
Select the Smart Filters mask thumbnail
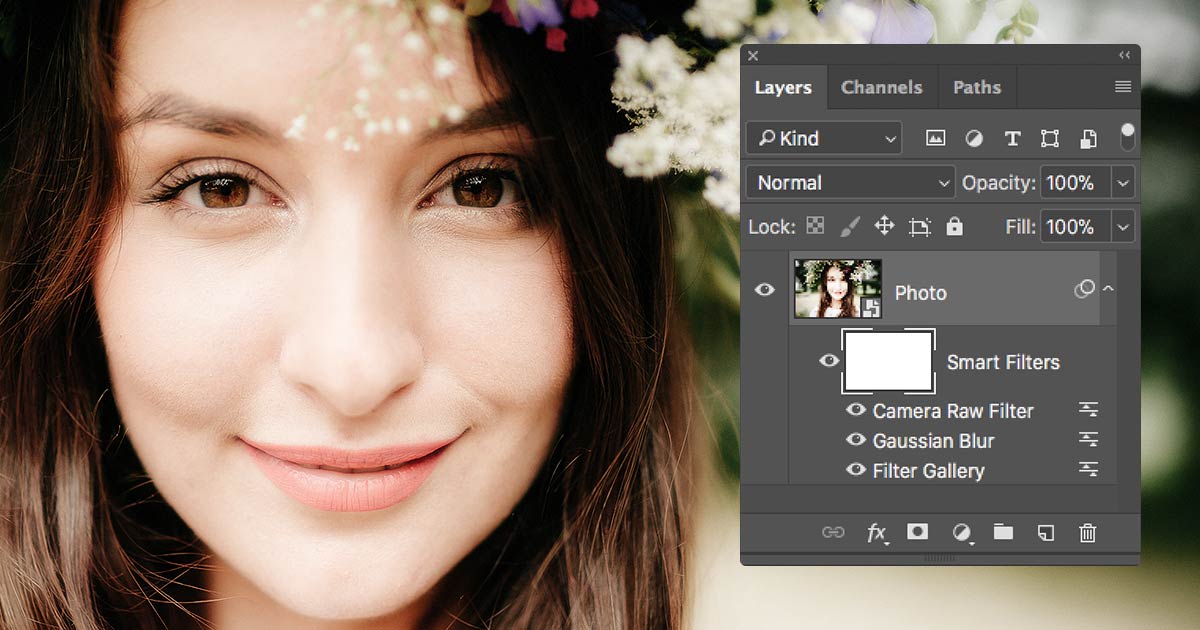[x=889, y=361]
